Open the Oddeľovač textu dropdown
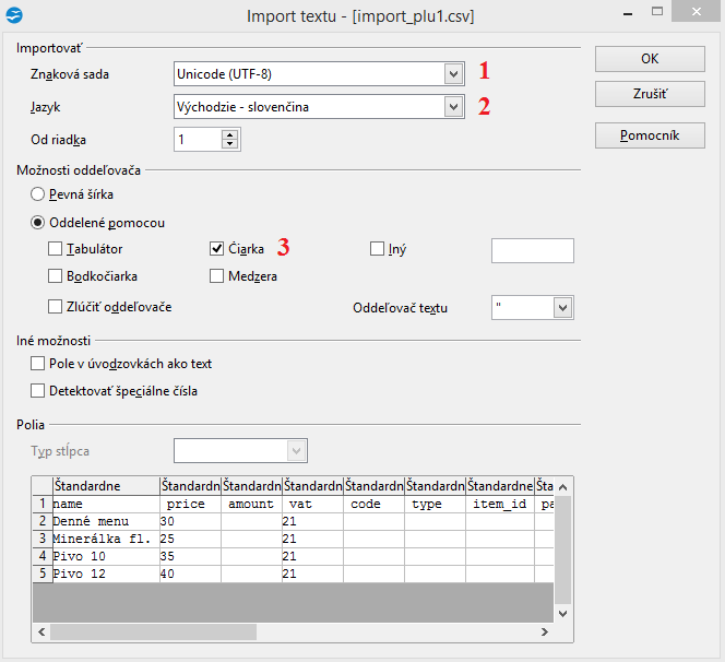The image size is (725, 662). tap(563, 307)
